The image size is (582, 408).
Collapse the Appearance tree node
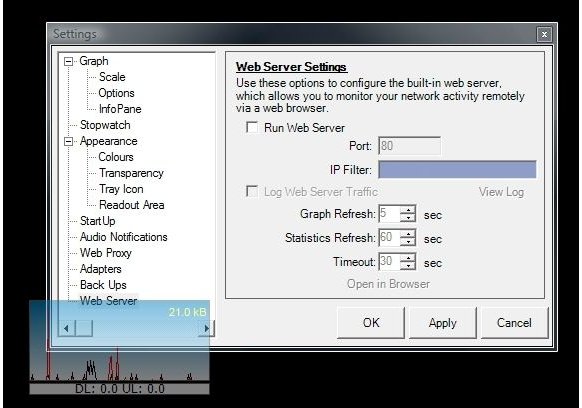coord(68,141)
